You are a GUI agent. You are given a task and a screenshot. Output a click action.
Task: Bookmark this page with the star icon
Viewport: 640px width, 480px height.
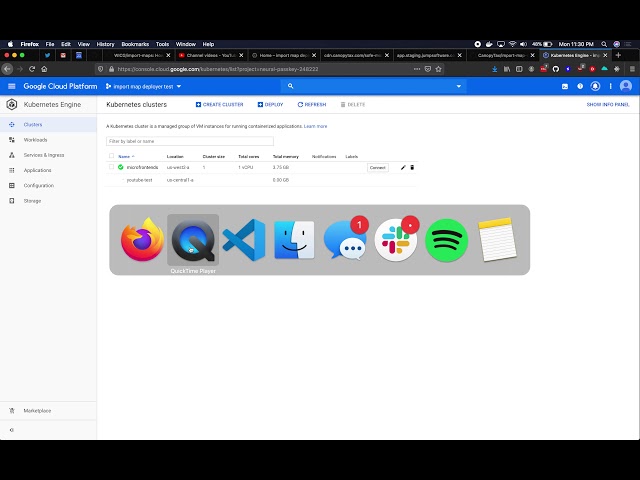(x=438, y=69)
